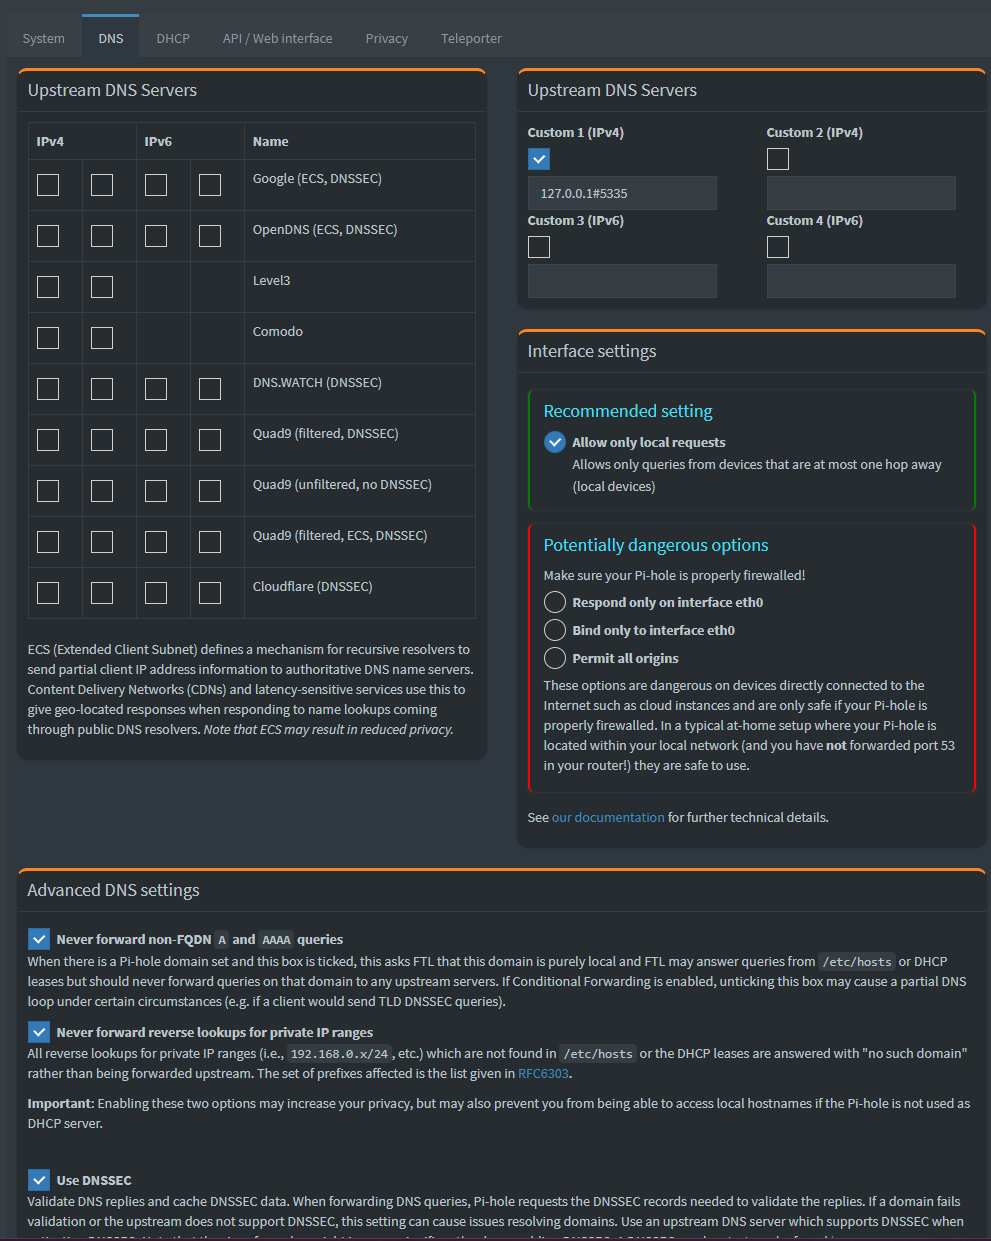Check DNS.WATCH primary IPv4 server box
This screenshot has height=1241, width=991.
(x=48, y=389)
